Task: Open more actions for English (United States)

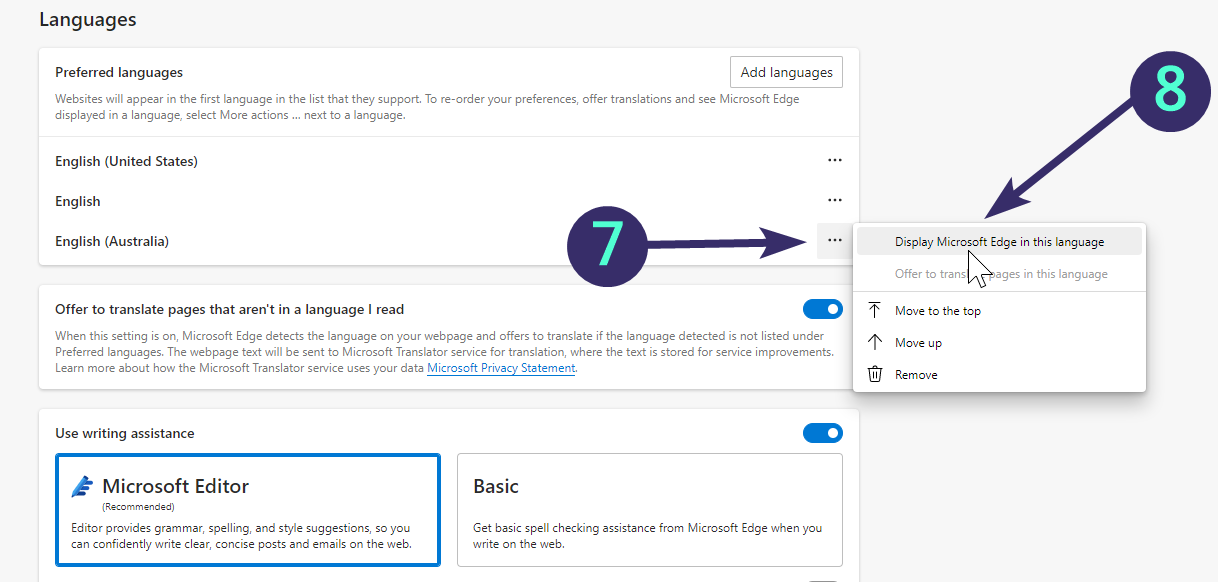Action: click(x=834, y=161)
